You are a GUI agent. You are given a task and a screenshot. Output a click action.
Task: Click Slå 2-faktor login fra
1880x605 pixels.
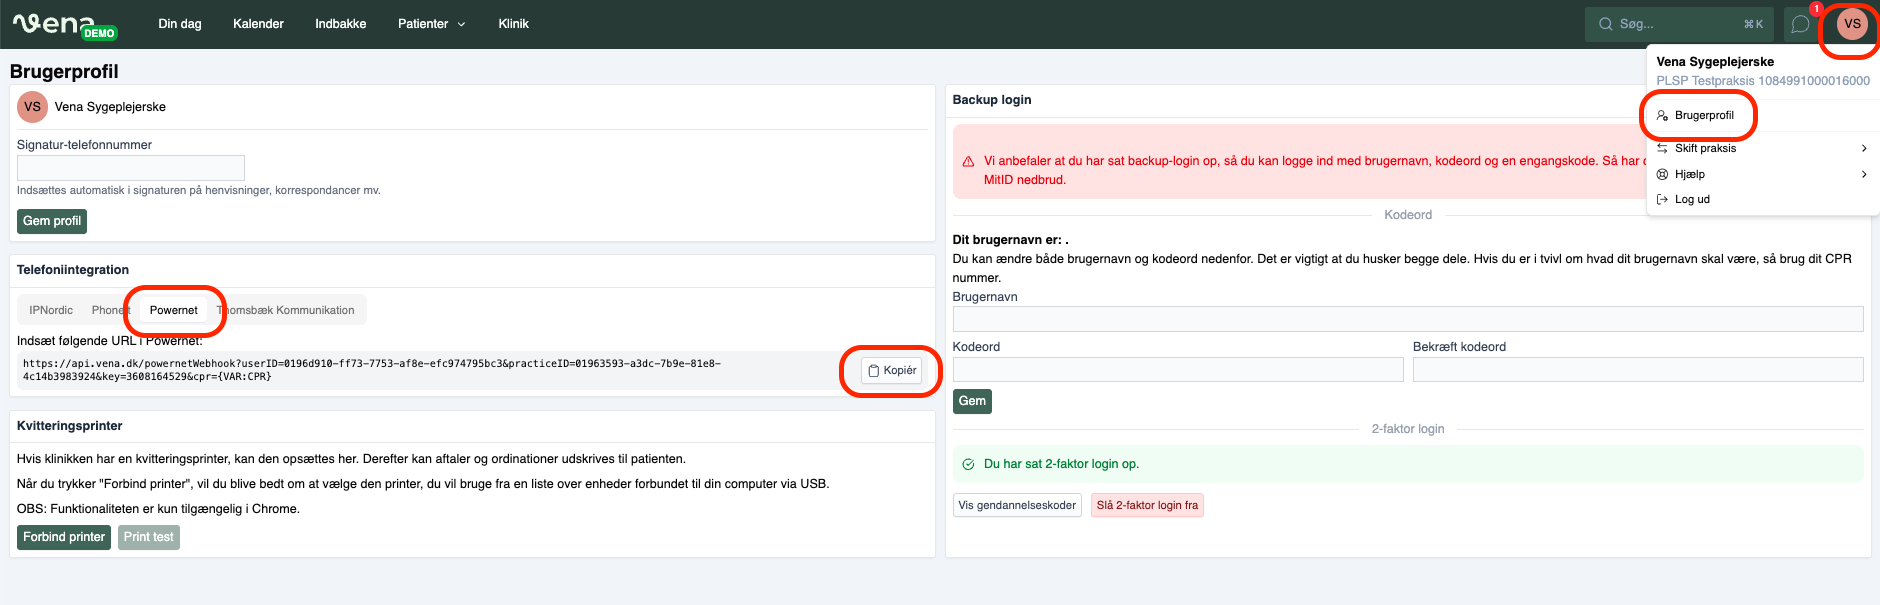[x=1146, y=506]
